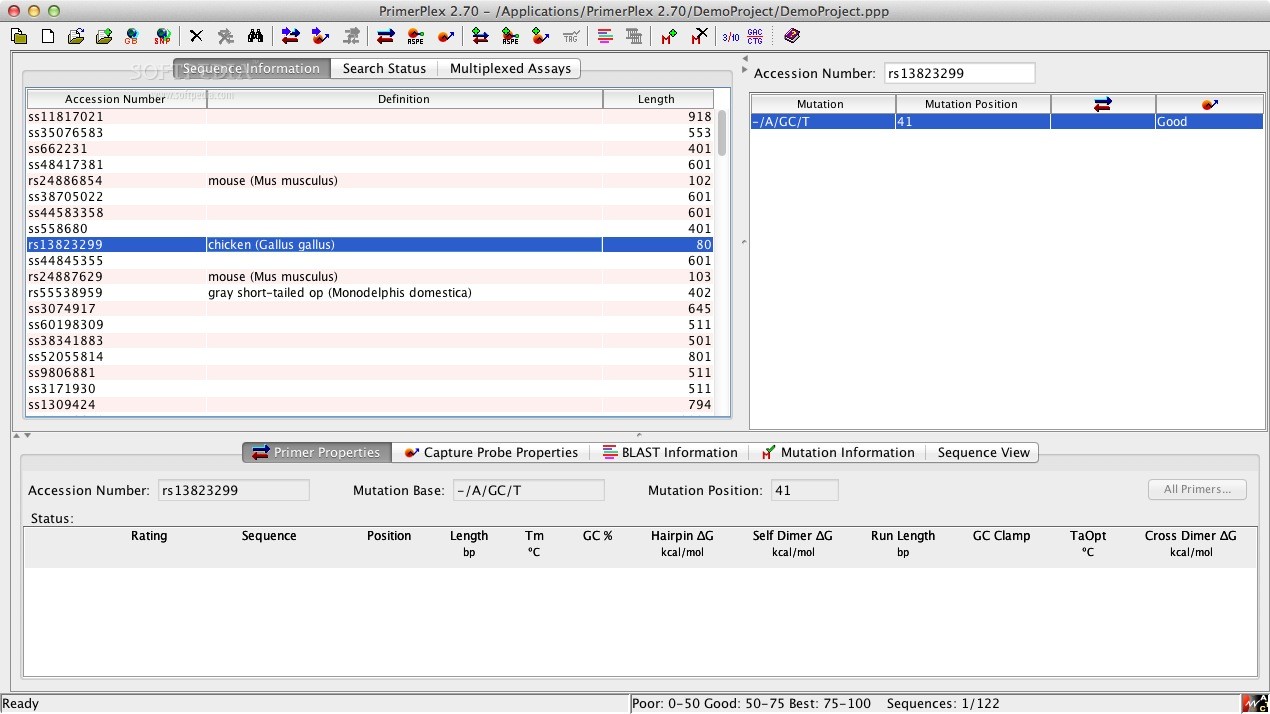Open the Search Status tab
This screenshot has width=1270, height=714.
(x=384, y=68)
